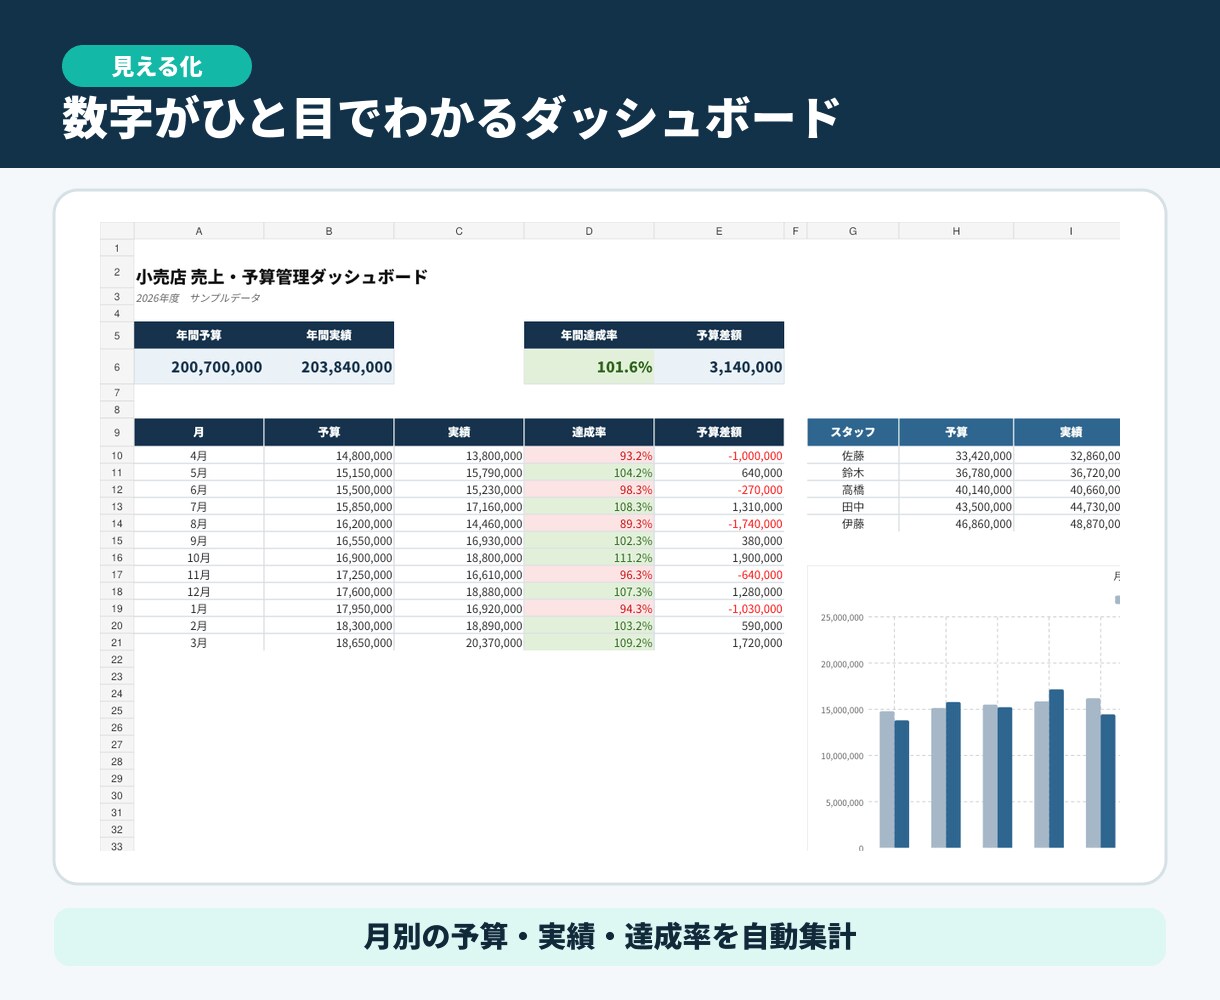1220x1000 pixels.
Task: Click the green 111.2% cell
Action: [589, 558]
